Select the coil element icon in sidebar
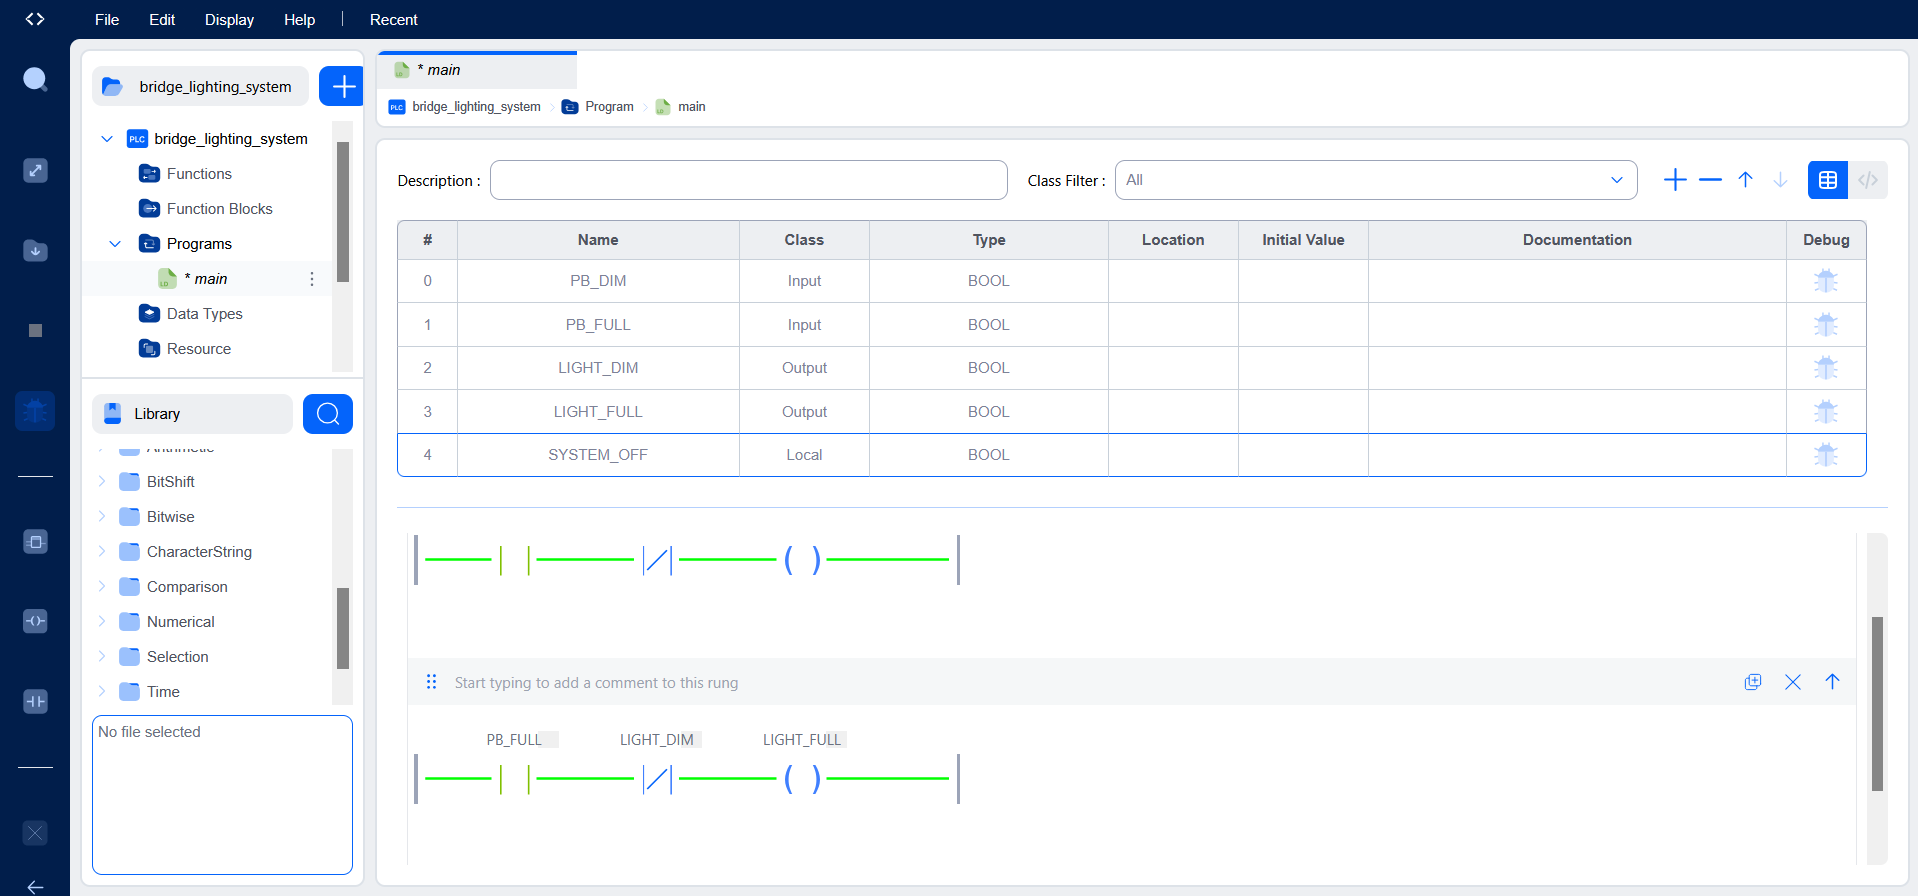This screenshot has height=896, width=1918. 35,621
